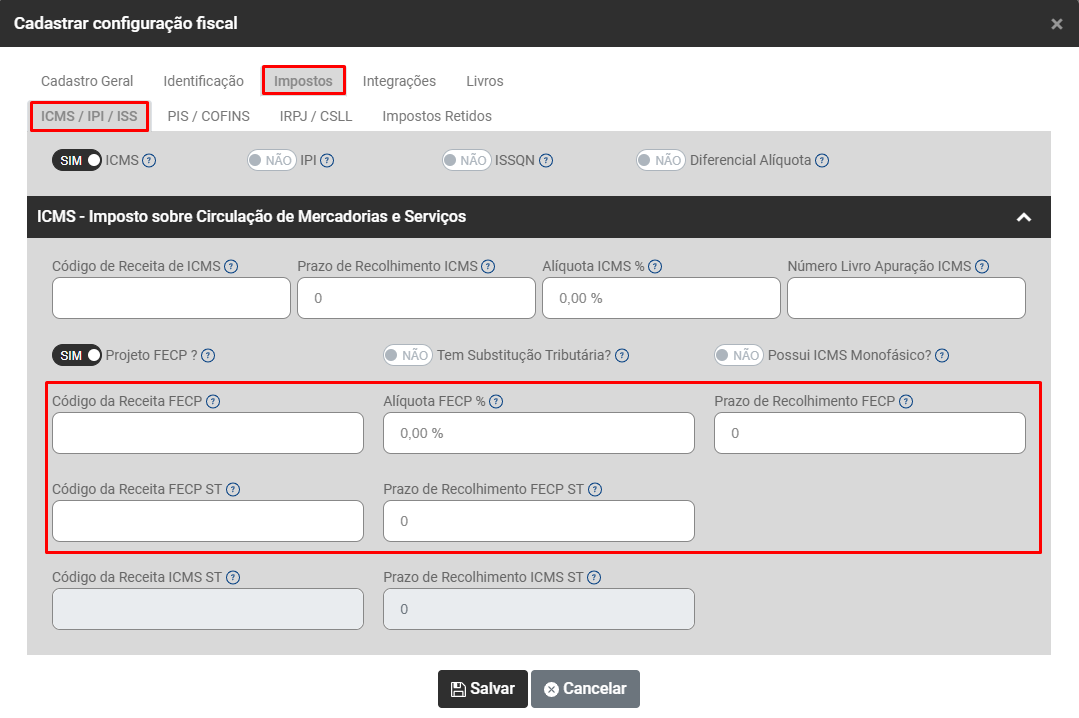Open help for Prazo de Recolhimento FECP
1079x718 pixels.
pos(906,401)
